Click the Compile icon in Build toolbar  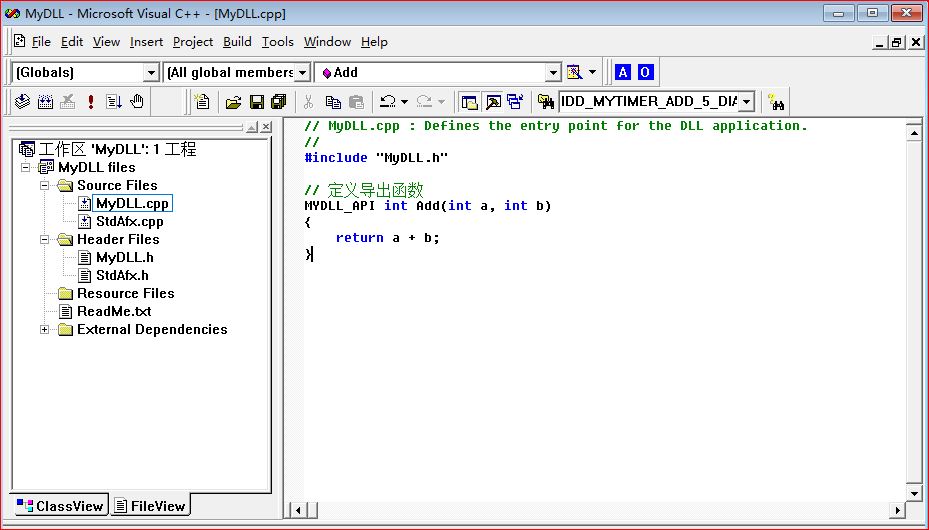23,102
